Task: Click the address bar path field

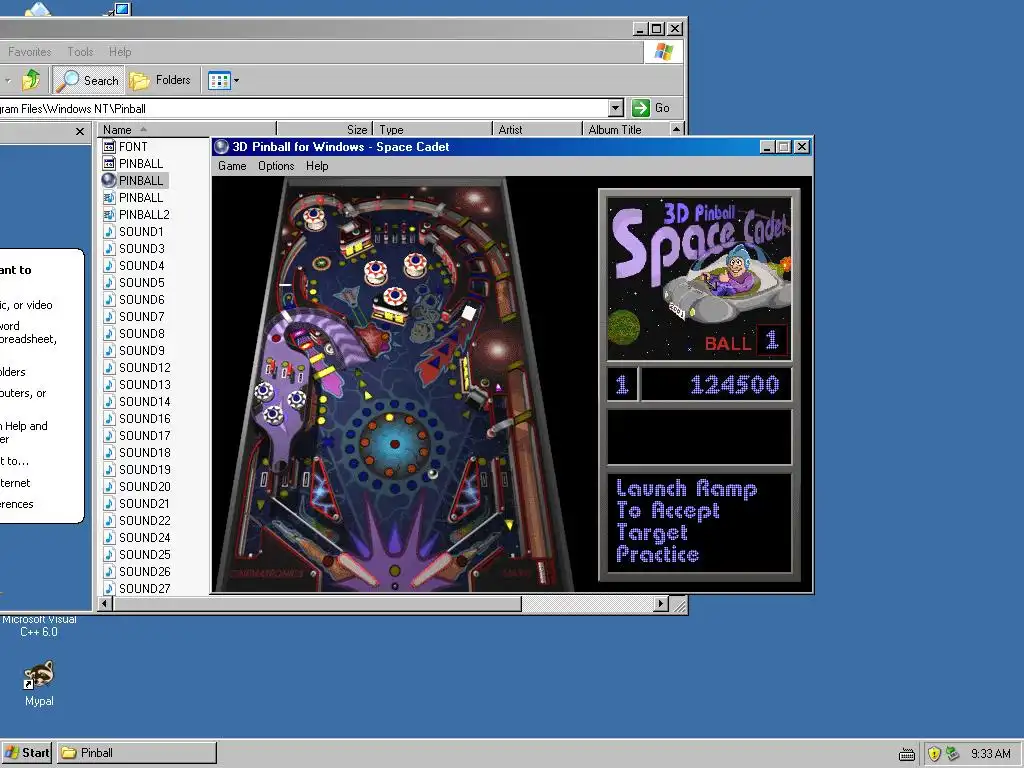Action: (x=304, y=108)
